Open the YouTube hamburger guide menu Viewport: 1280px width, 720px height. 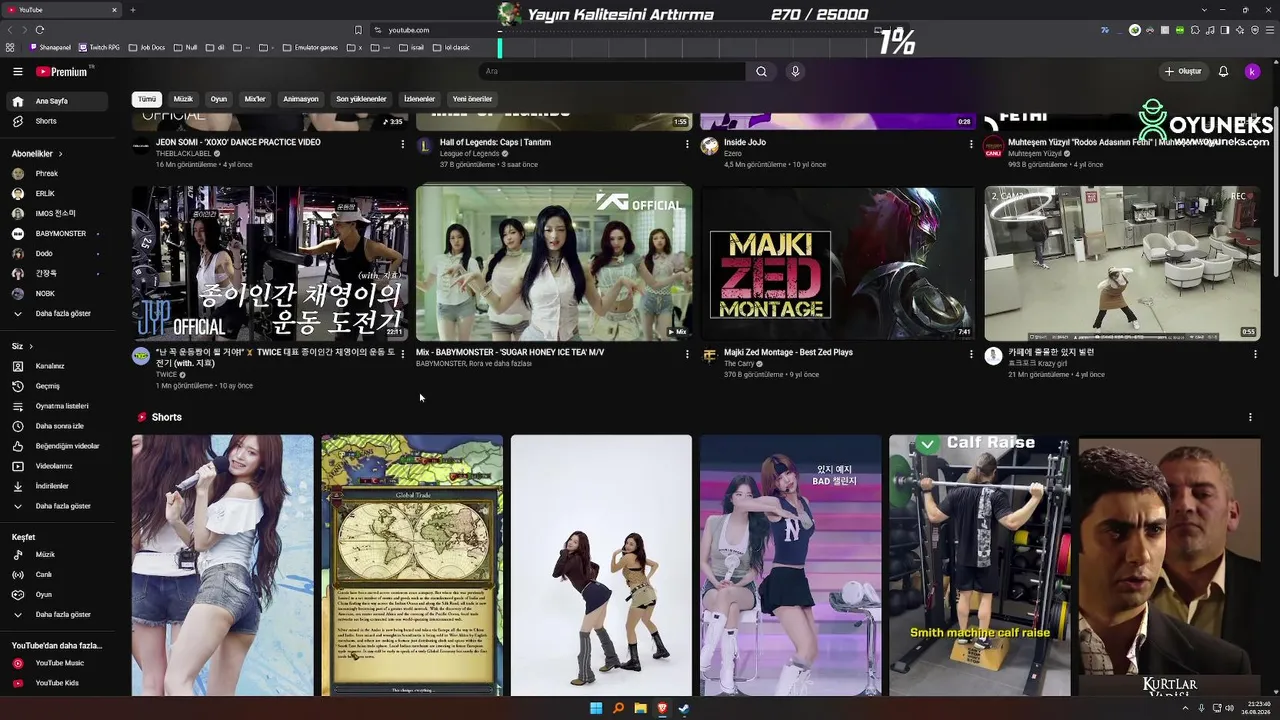(x=17, y=72)
